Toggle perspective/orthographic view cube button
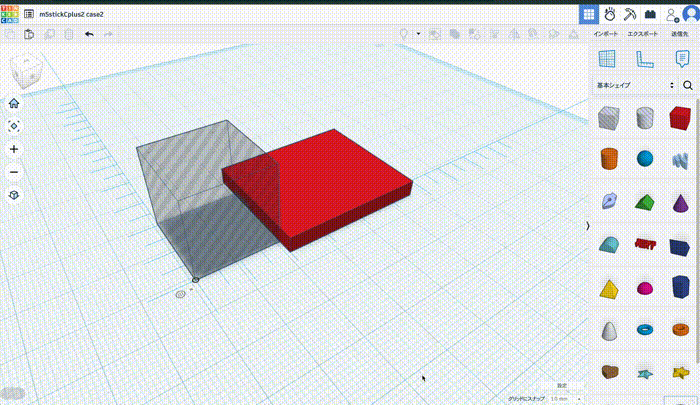This screenshot has height=405, width=700. coord(14,195)
